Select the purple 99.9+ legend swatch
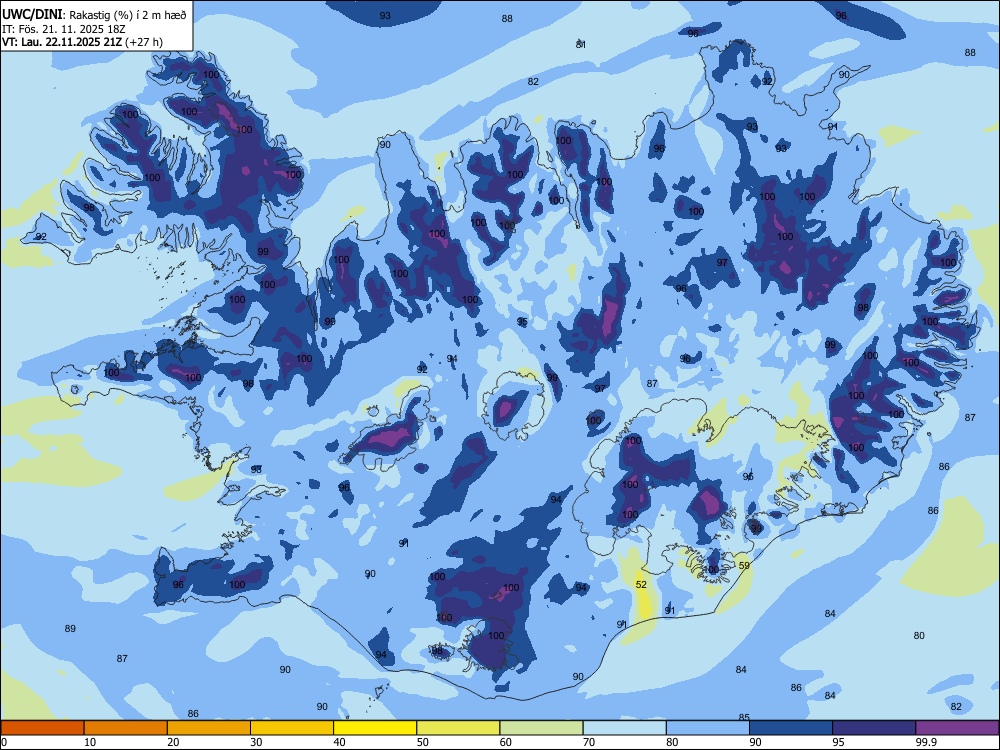The width and height of the screenshot is (1000, 750). point(957,728)
